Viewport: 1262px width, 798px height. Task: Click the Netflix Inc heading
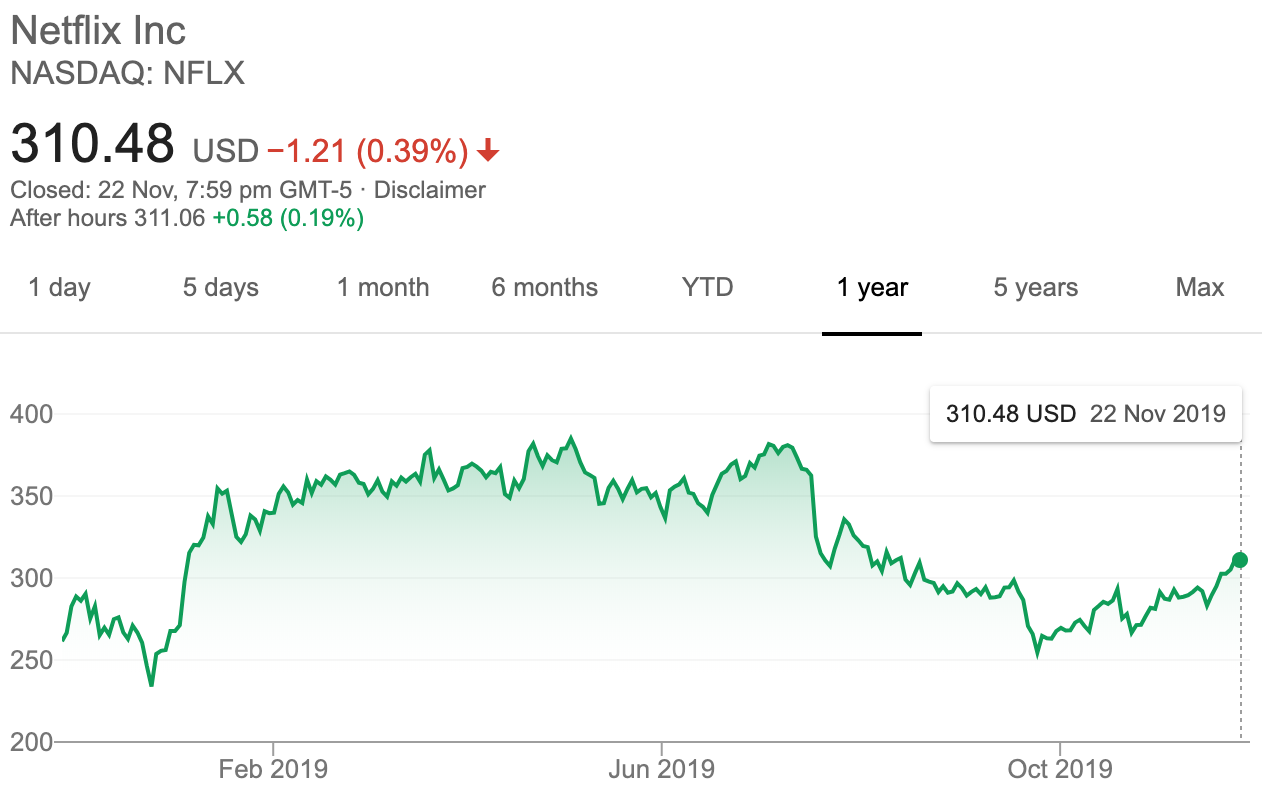click(98, 30)
